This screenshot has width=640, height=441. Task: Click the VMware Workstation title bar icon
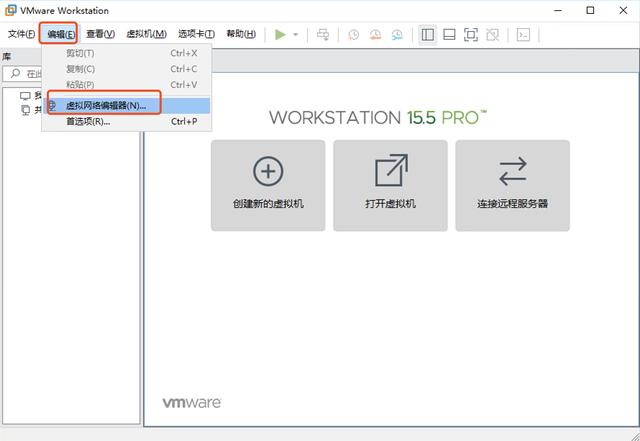(10, 10)
